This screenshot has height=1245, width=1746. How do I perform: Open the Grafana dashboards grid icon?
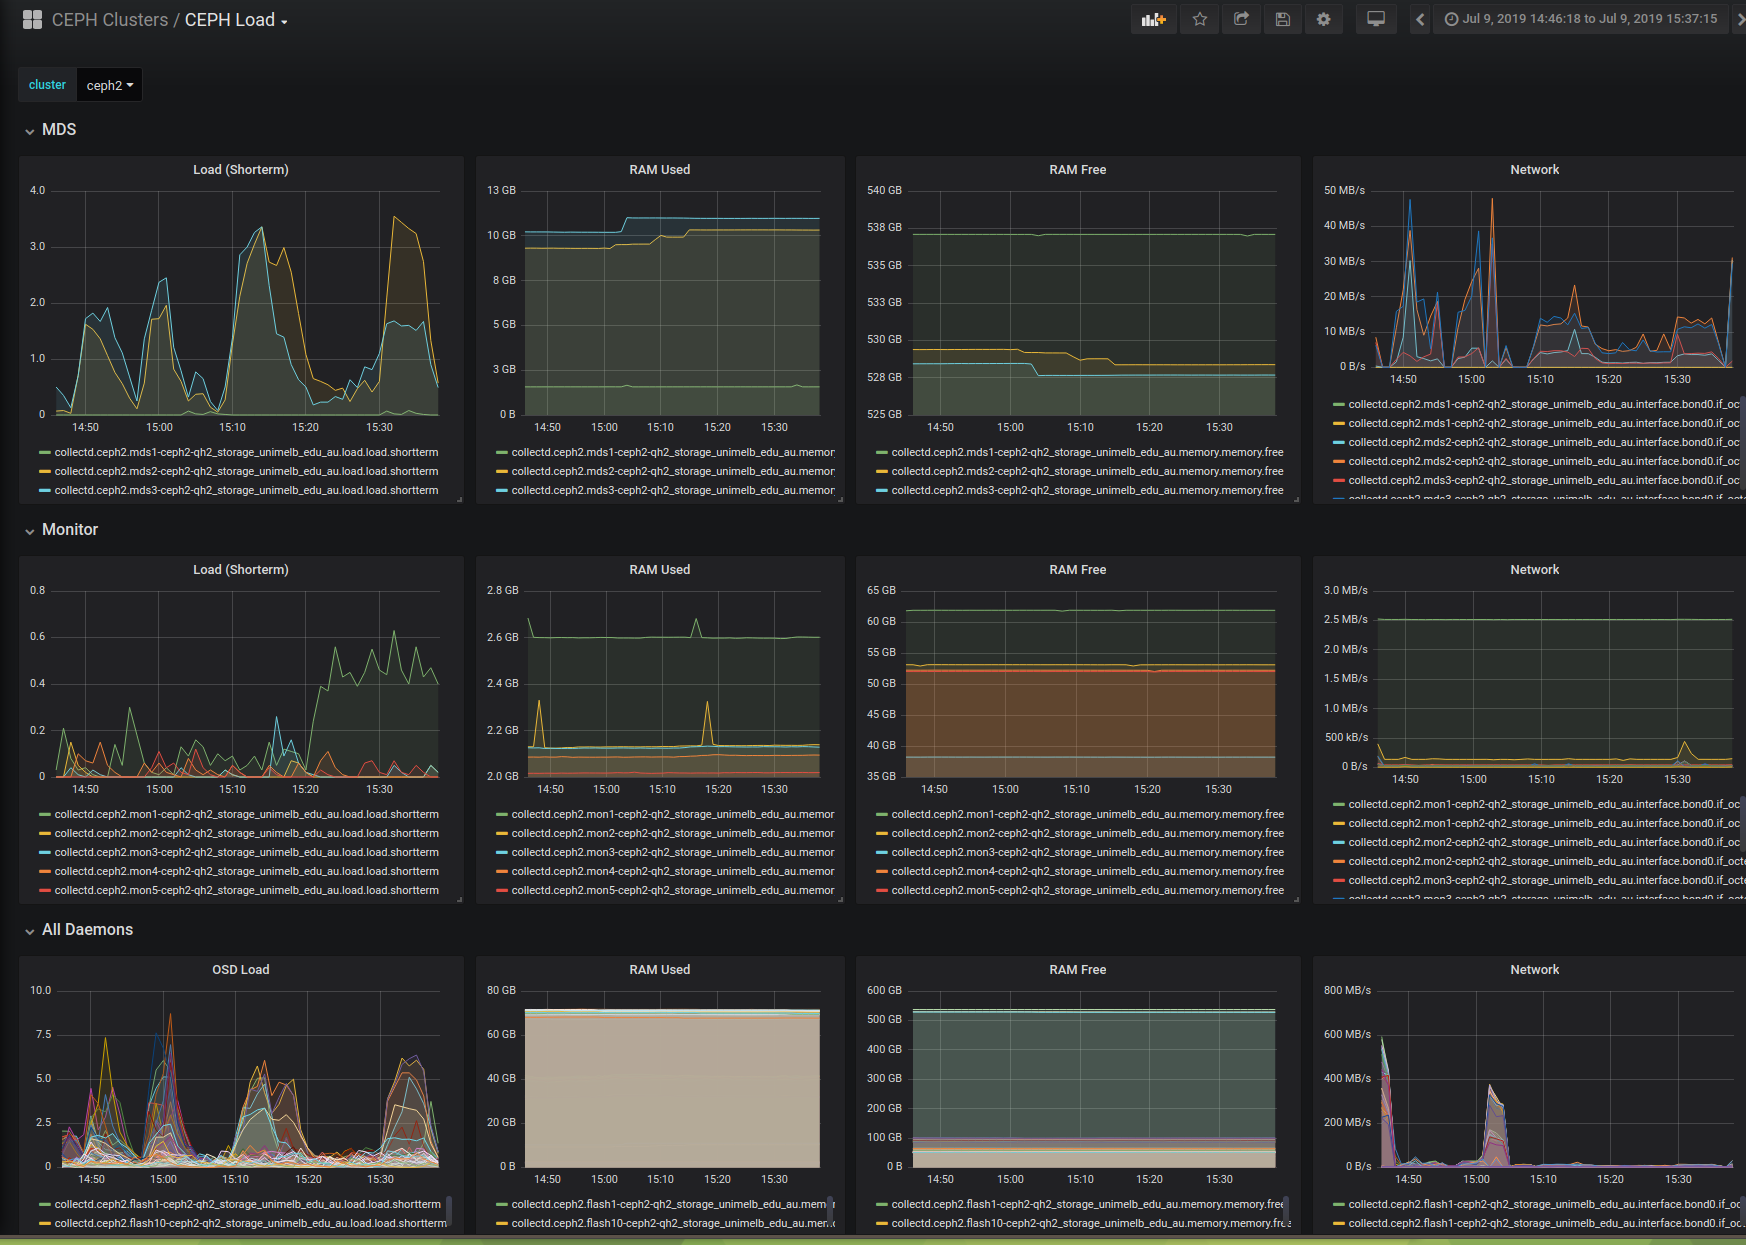point(32,20)
